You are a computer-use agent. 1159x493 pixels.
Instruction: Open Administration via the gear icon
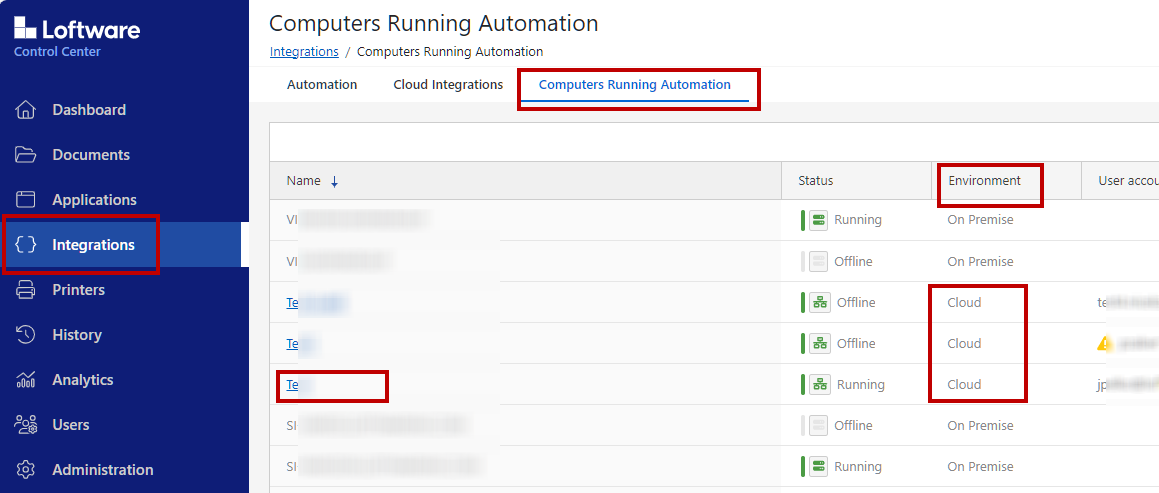pyautogui.click(x=26, y=470)
